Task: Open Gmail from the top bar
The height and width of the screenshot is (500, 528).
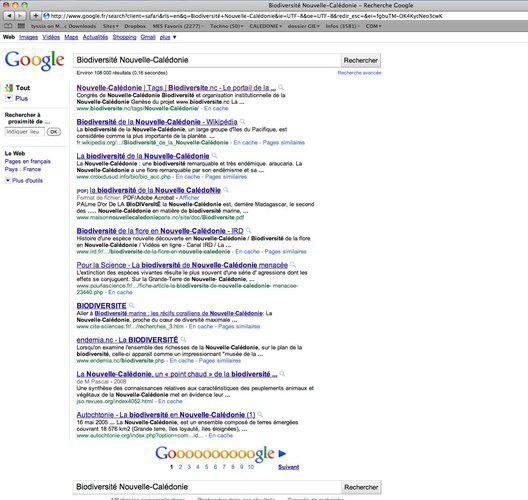Action: (x=148, y=37)
